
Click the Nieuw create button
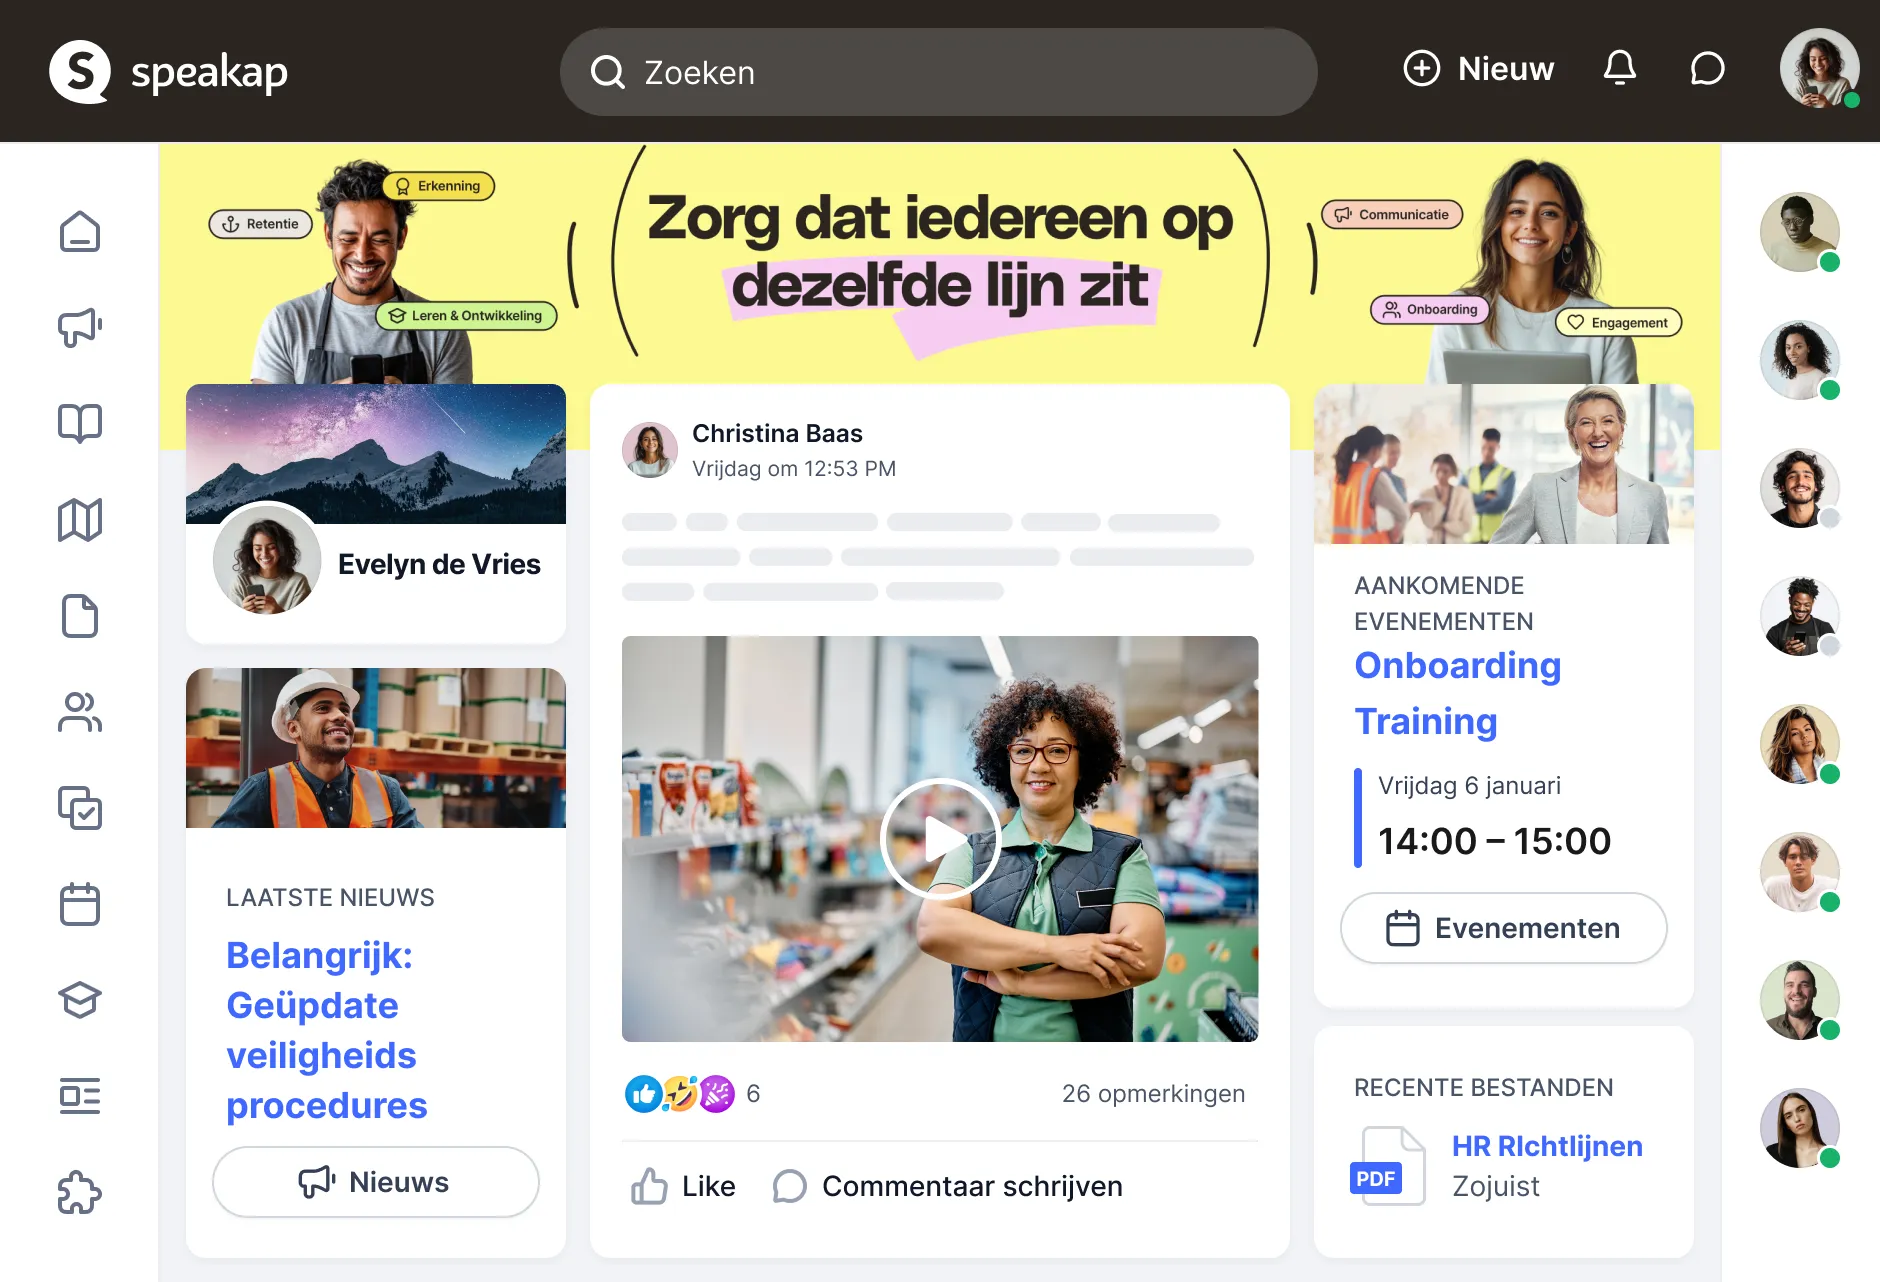pos(1479,69)
